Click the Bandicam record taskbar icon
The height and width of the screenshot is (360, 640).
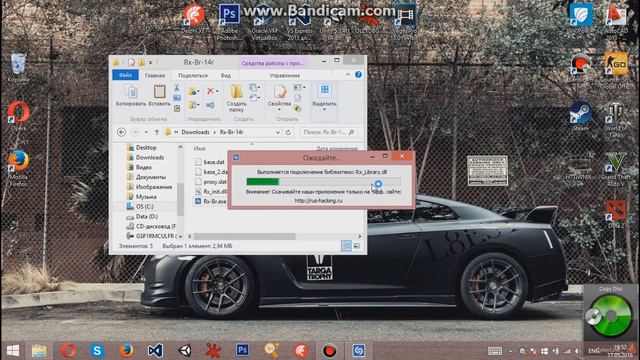tap(329, 350)
